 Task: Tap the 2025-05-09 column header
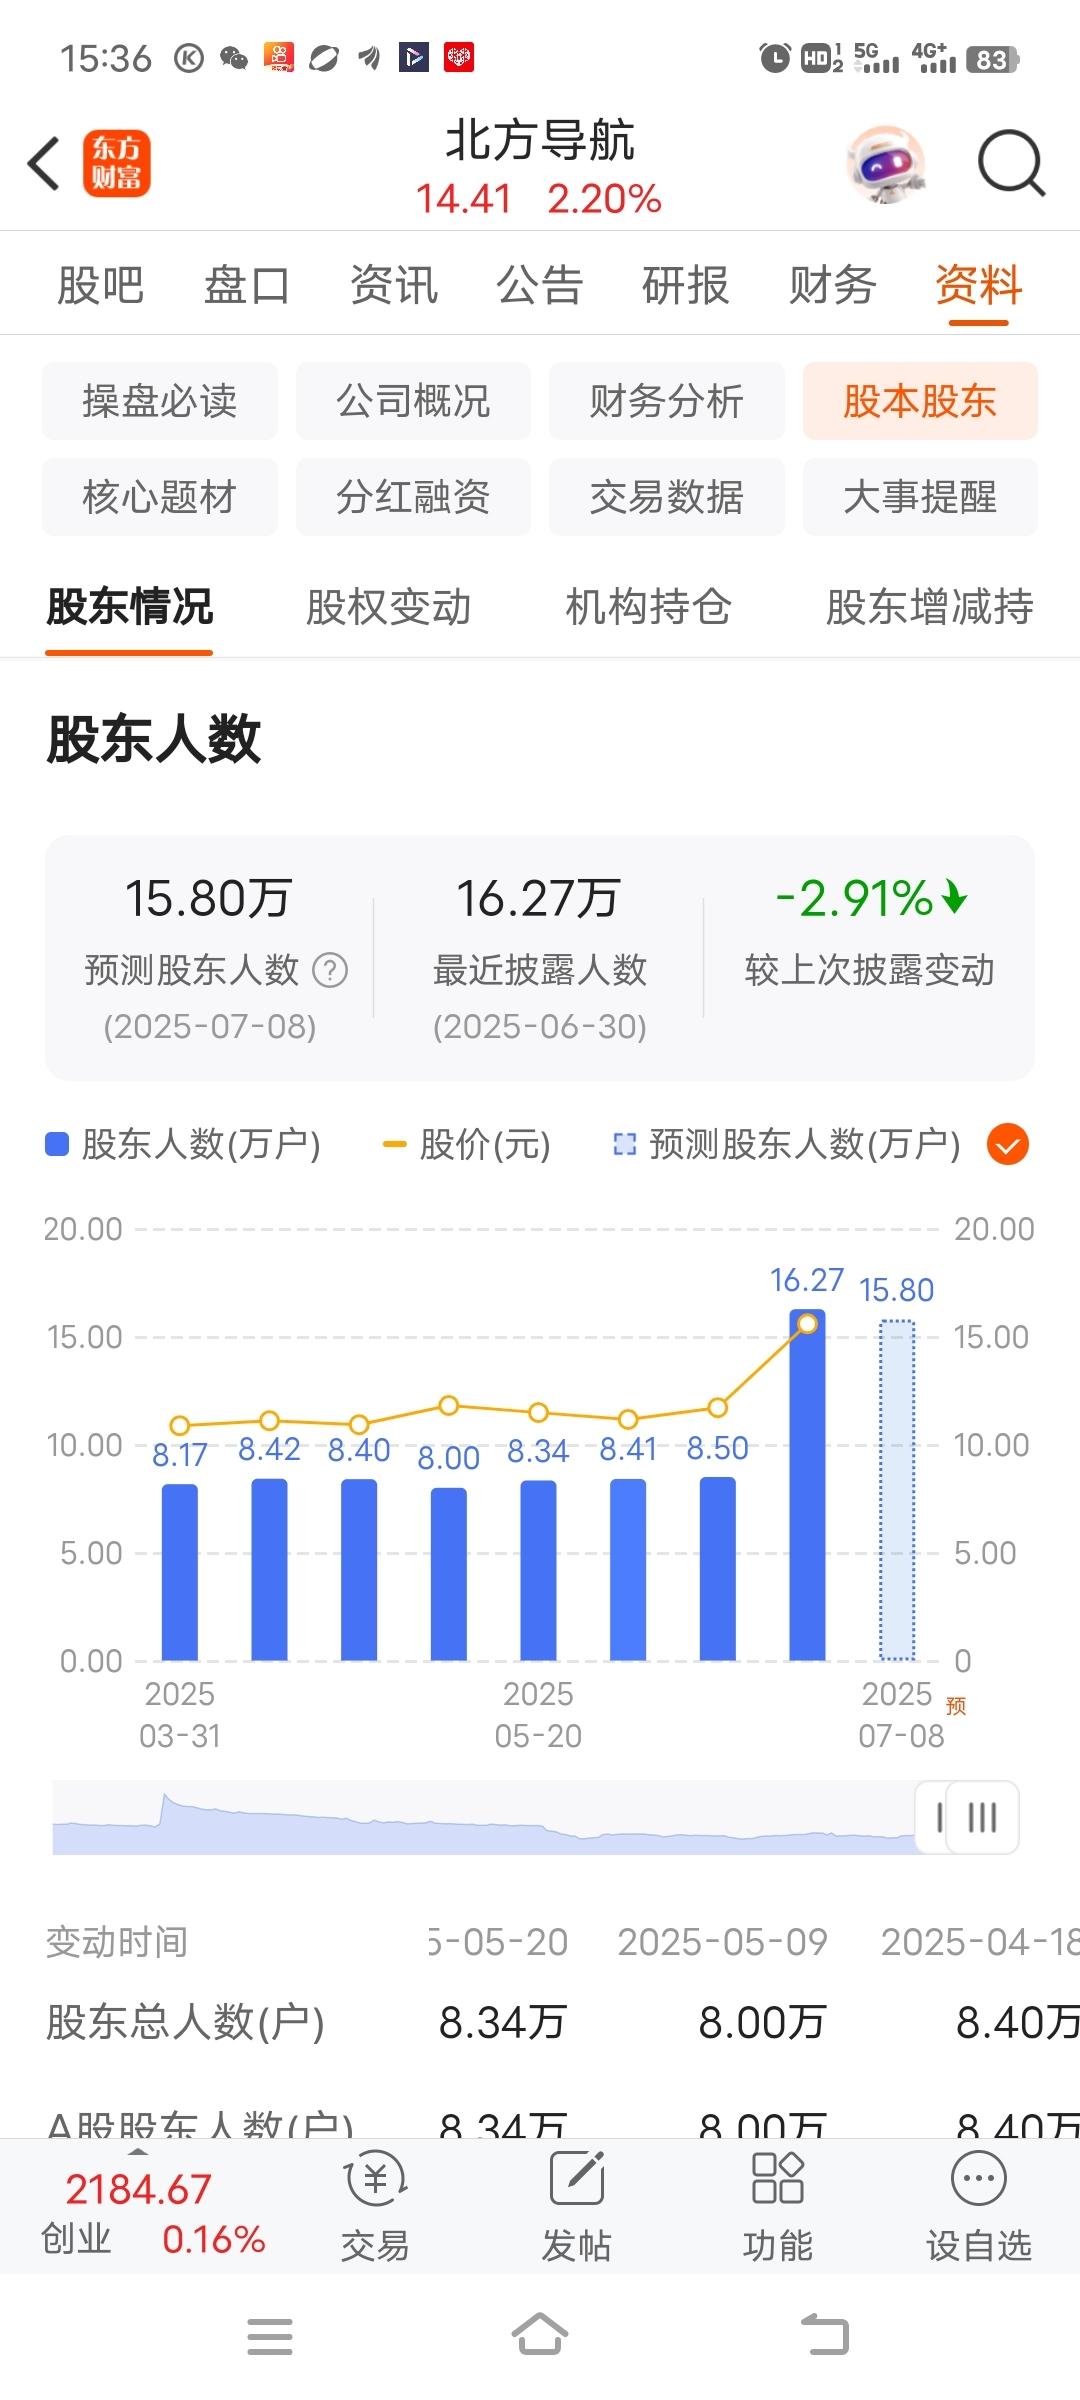[723, 1942]
